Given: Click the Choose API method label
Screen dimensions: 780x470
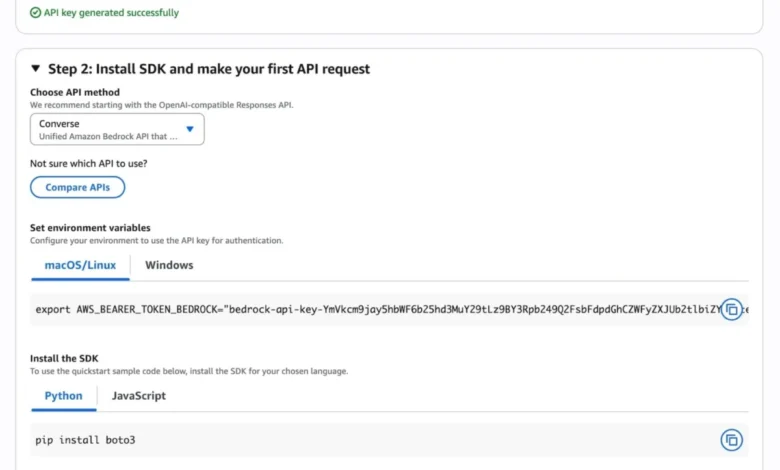Looking at the screenshot, I should coord(74,92).
